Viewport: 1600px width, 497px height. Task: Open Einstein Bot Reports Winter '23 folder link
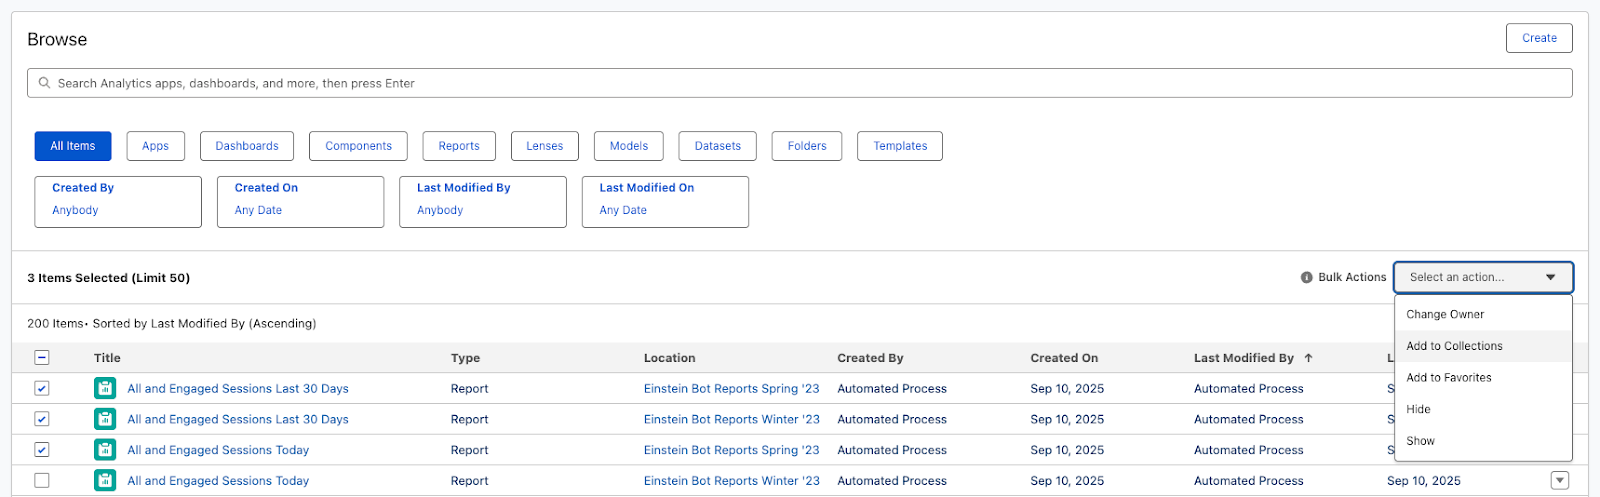pos(731,420)
